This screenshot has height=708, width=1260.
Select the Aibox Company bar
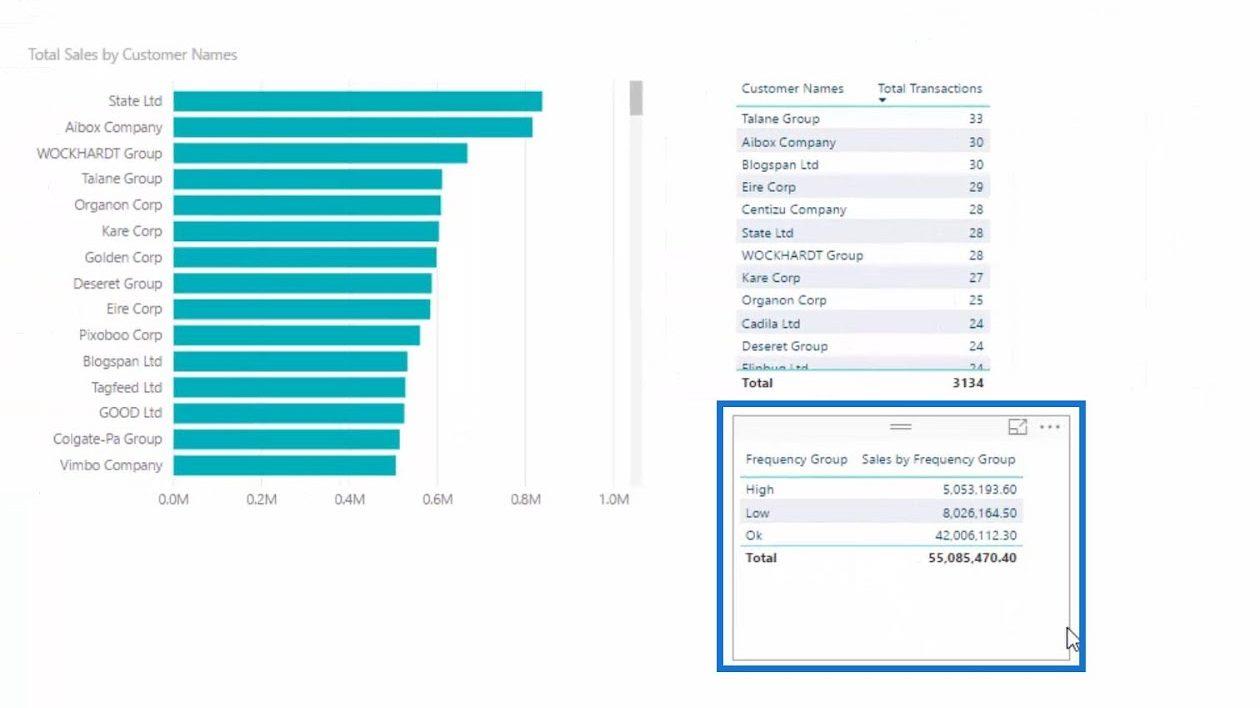click(352, 127)
